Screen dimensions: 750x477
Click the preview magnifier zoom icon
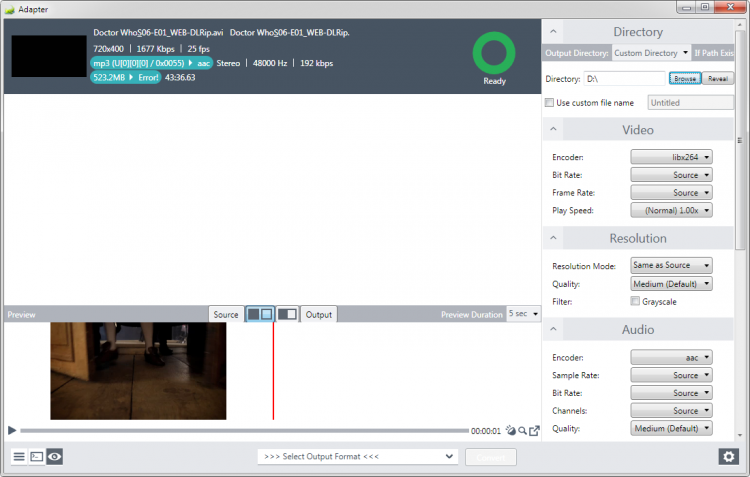click(x=522, y=431)
